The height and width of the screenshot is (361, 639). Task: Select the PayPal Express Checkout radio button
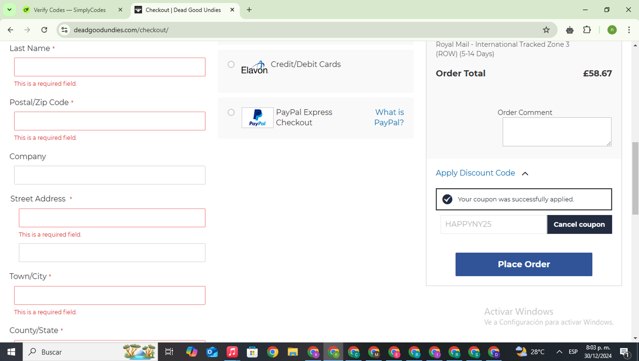coord(231,112)
